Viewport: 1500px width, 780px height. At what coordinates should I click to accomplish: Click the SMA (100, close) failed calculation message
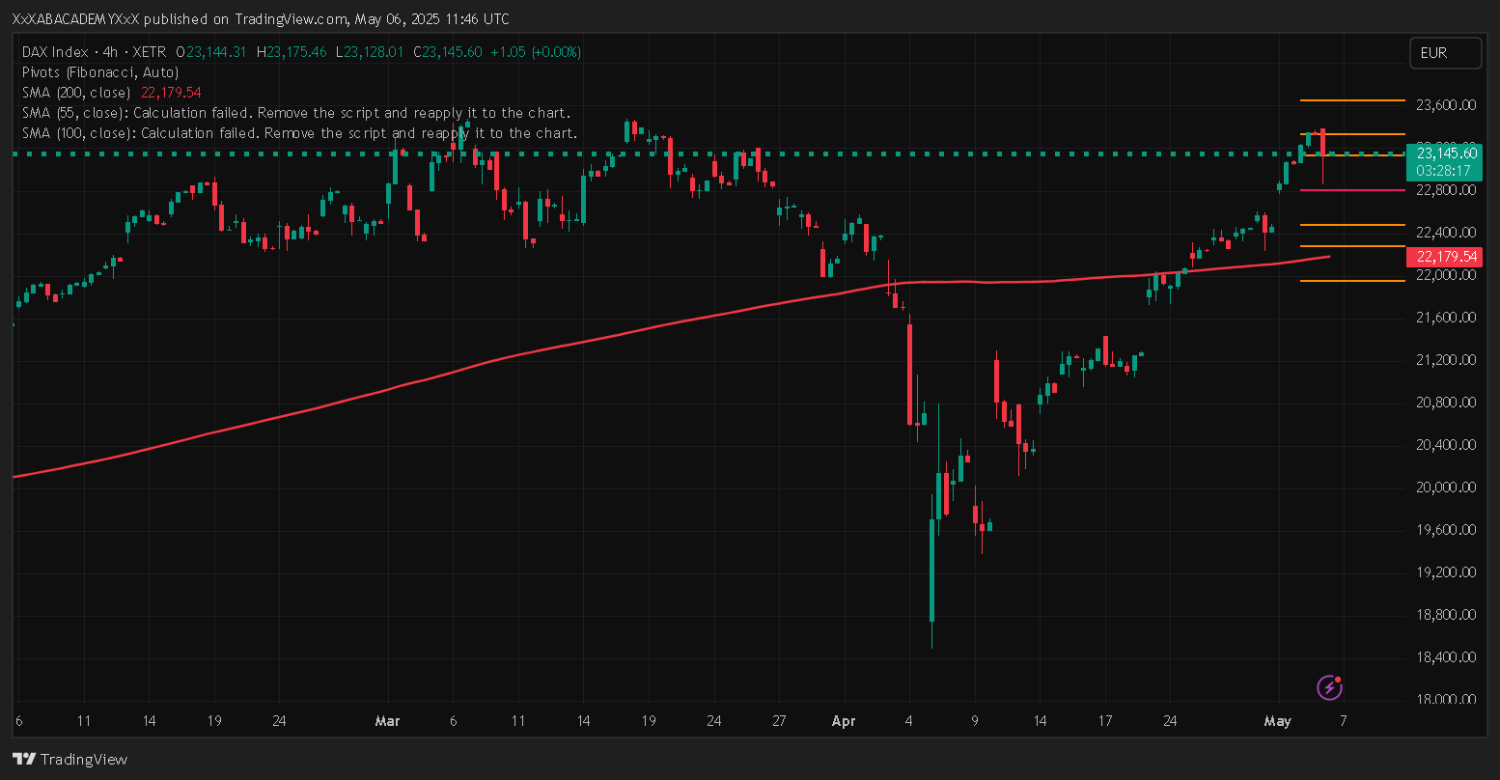click(299, 132)
